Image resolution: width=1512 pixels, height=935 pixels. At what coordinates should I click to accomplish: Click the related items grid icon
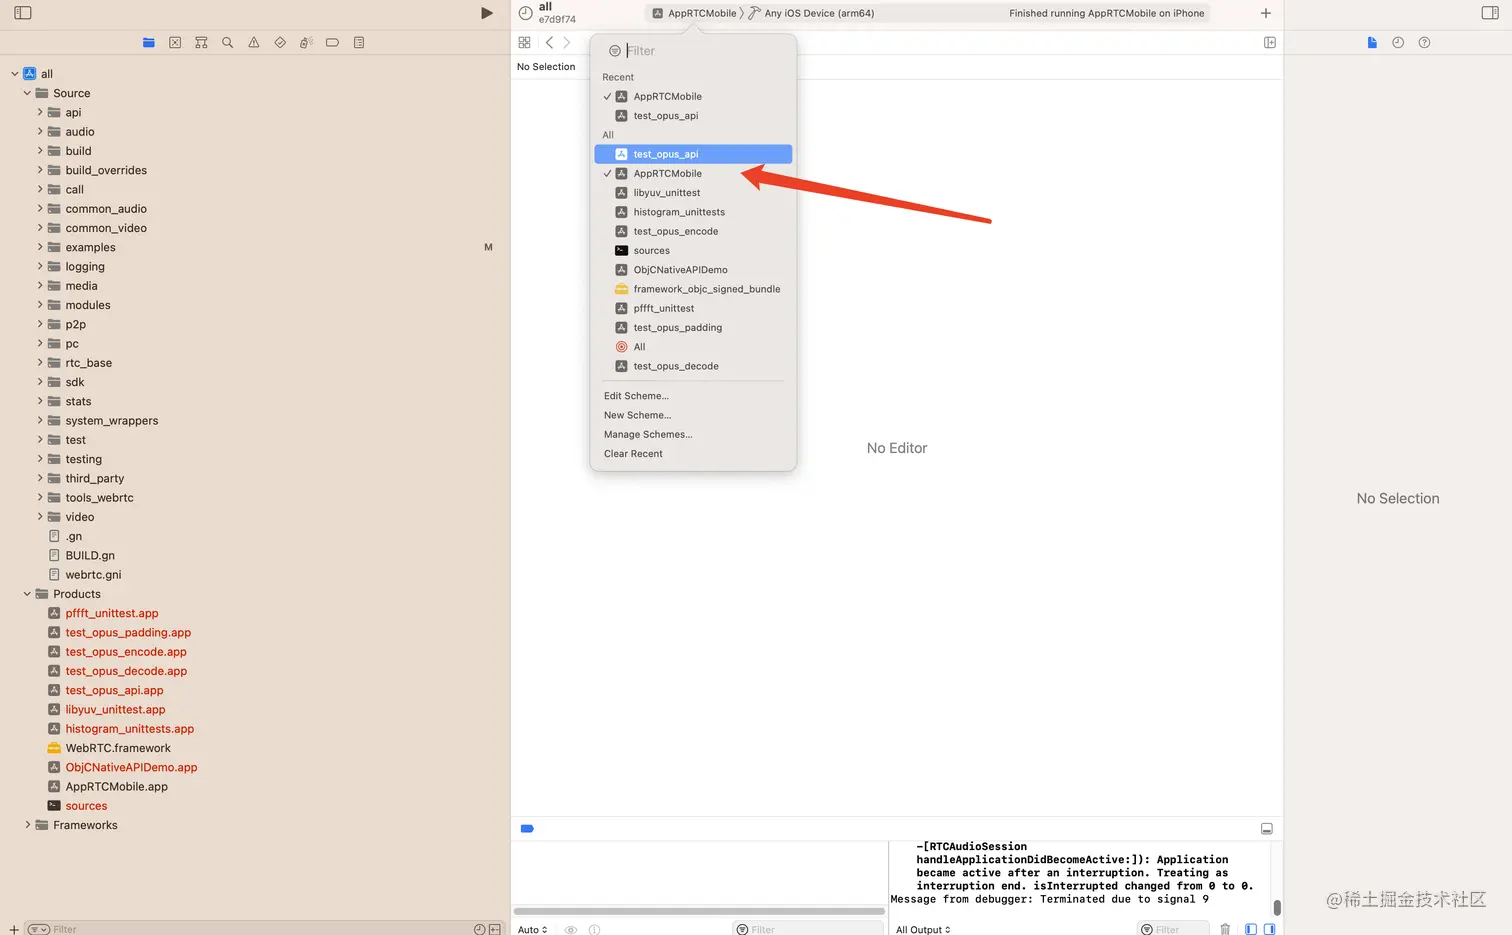pyautogui.click(x=524, y=42)
